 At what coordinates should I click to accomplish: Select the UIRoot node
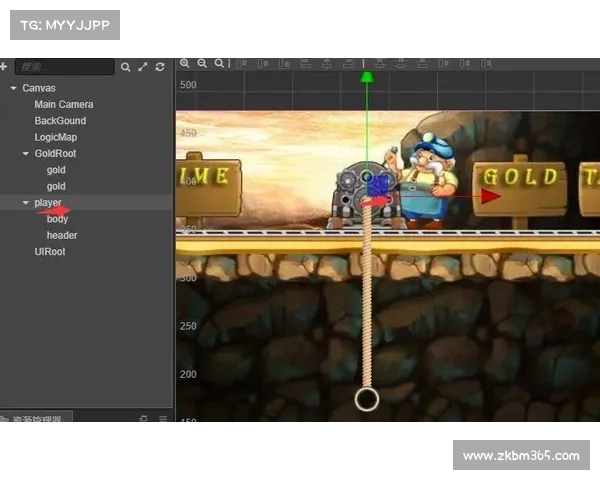[x=50, y=252]
